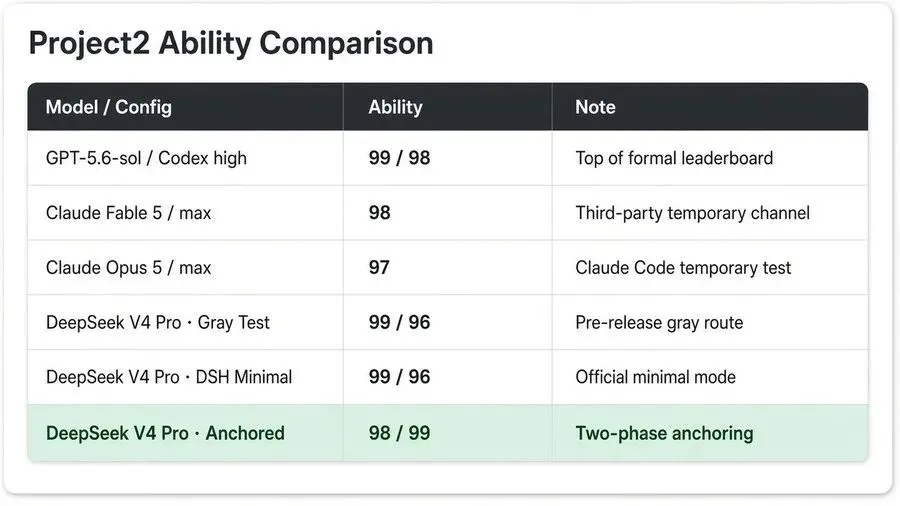Select the Top of formal leaderboard note
900x506 pixels.
tap(674, 158)
